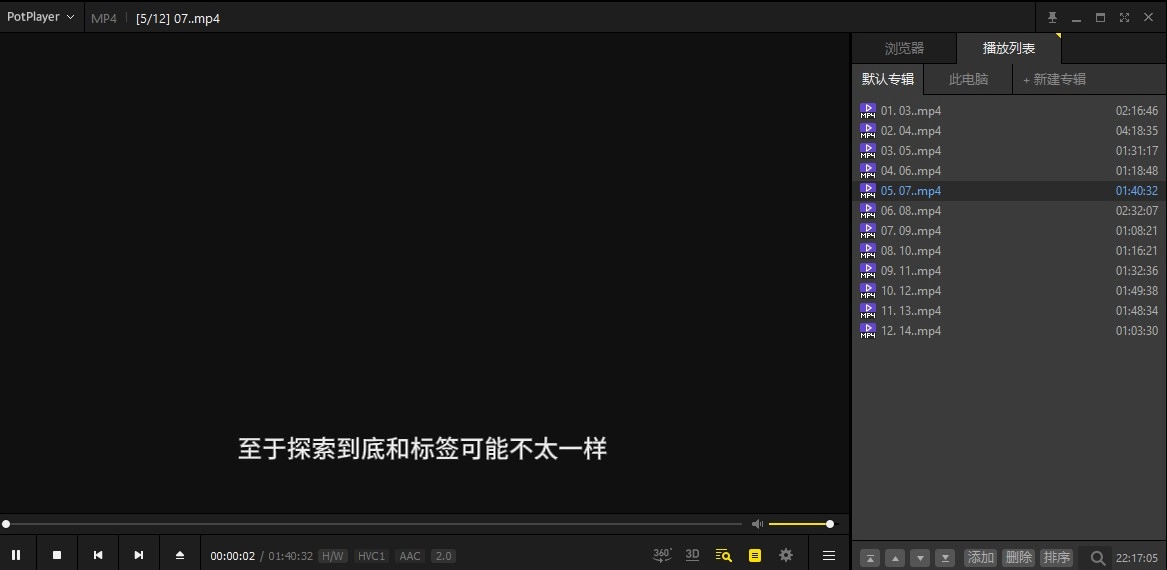Click the 2.0 audio channel badge
The image size is (1167, 570).
pos(443,556)
